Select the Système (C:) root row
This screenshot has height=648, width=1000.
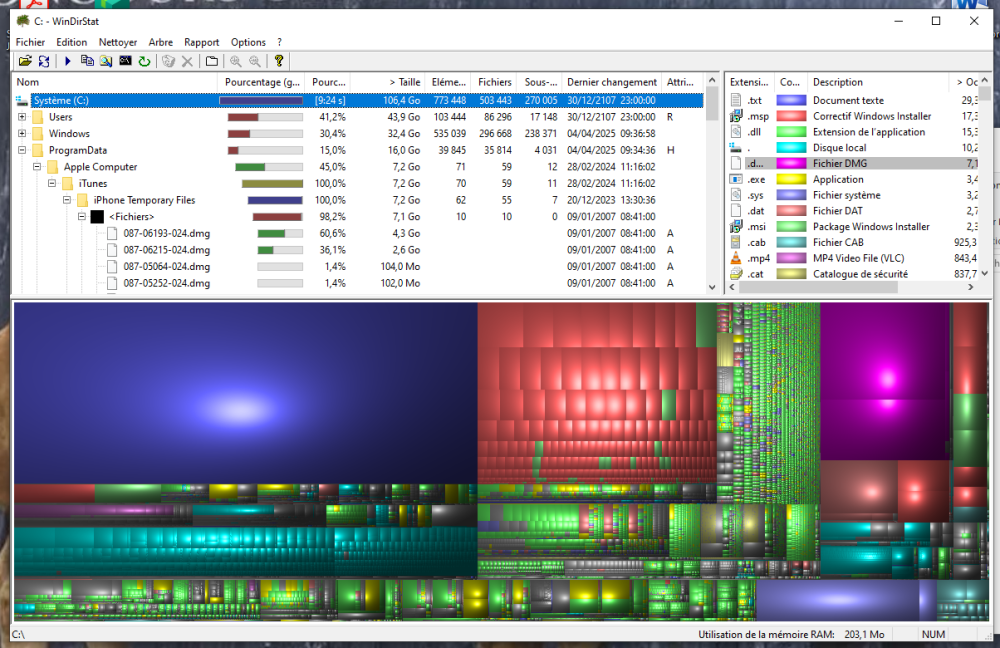[357, 101]
